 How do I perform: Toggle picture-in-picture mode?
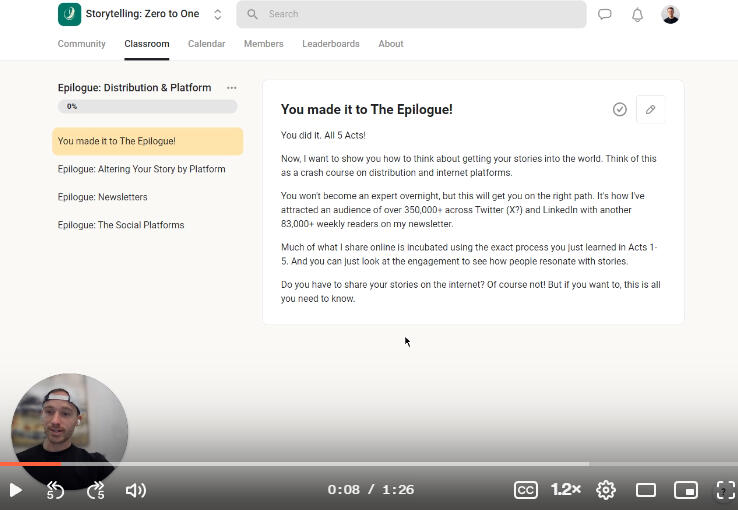coord(685,489)
